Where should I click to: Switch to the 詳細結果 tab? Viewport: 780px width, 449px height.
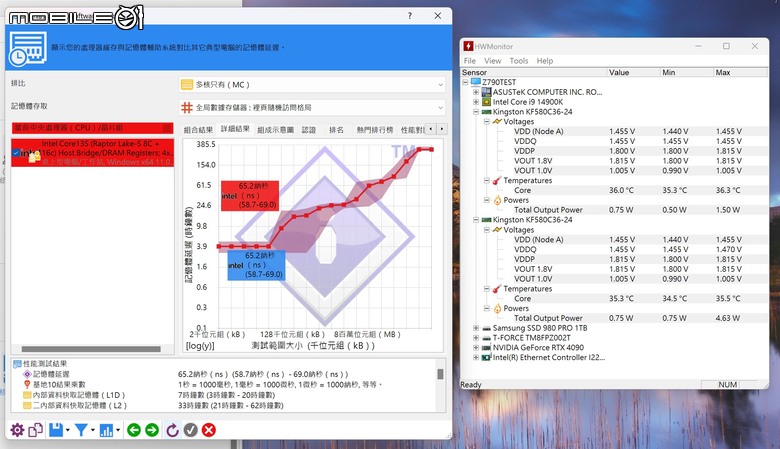(235, 129)
